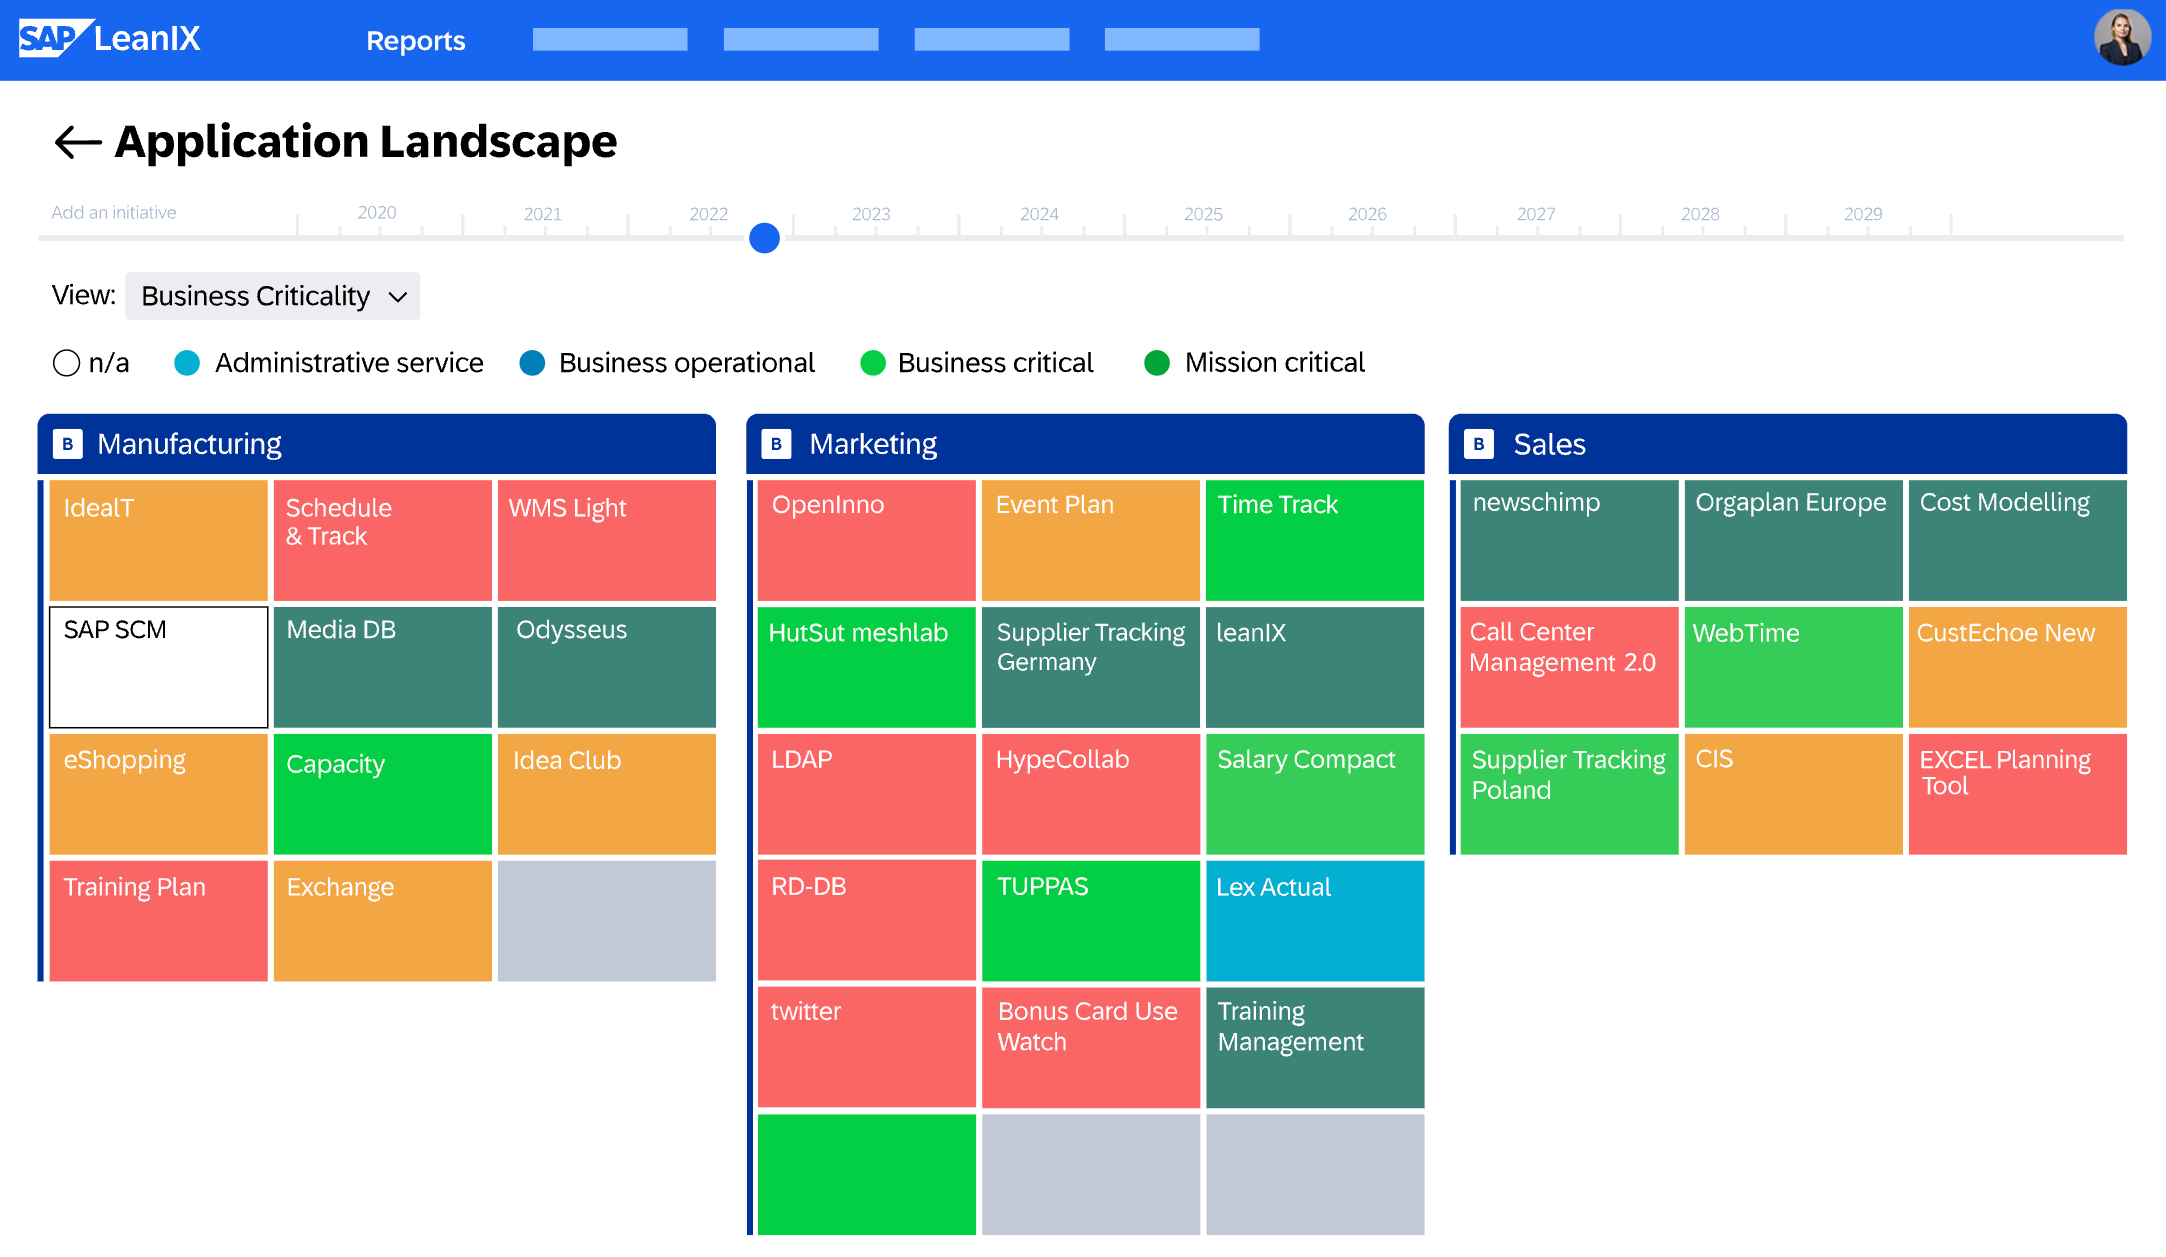2166x1257 pixels.
Task: Select the Schedule & Track tile
Action: [382, 540]
